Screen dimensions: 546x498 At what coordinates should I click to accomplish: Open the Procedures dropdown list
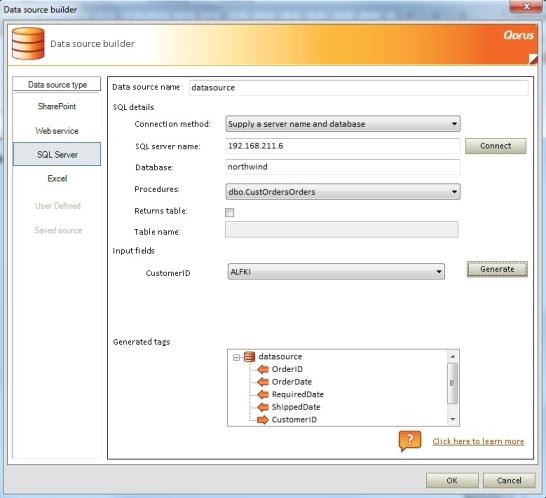[x=343, y=192]
